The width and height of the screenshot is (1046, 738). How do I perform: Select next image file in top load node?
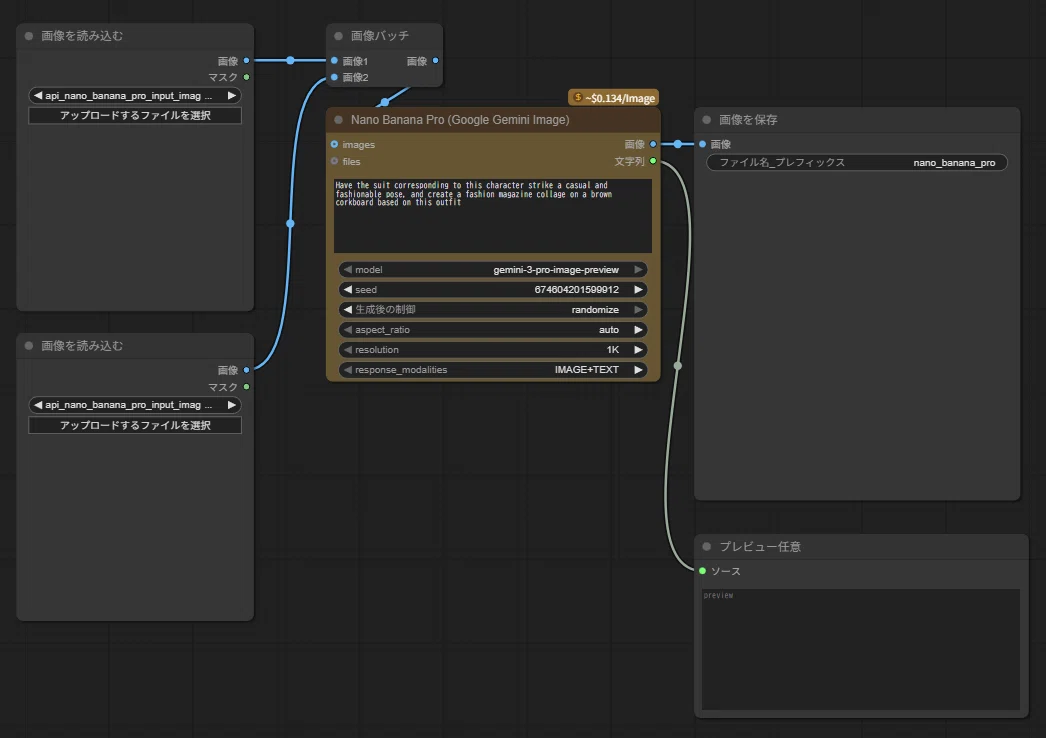[231, 95]
